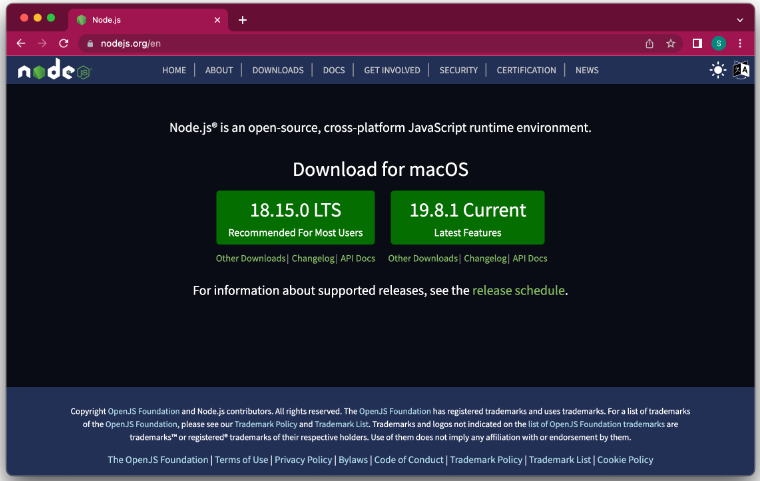Close the Node.js browser tab

pyautogui.click(x=215, y=19)
